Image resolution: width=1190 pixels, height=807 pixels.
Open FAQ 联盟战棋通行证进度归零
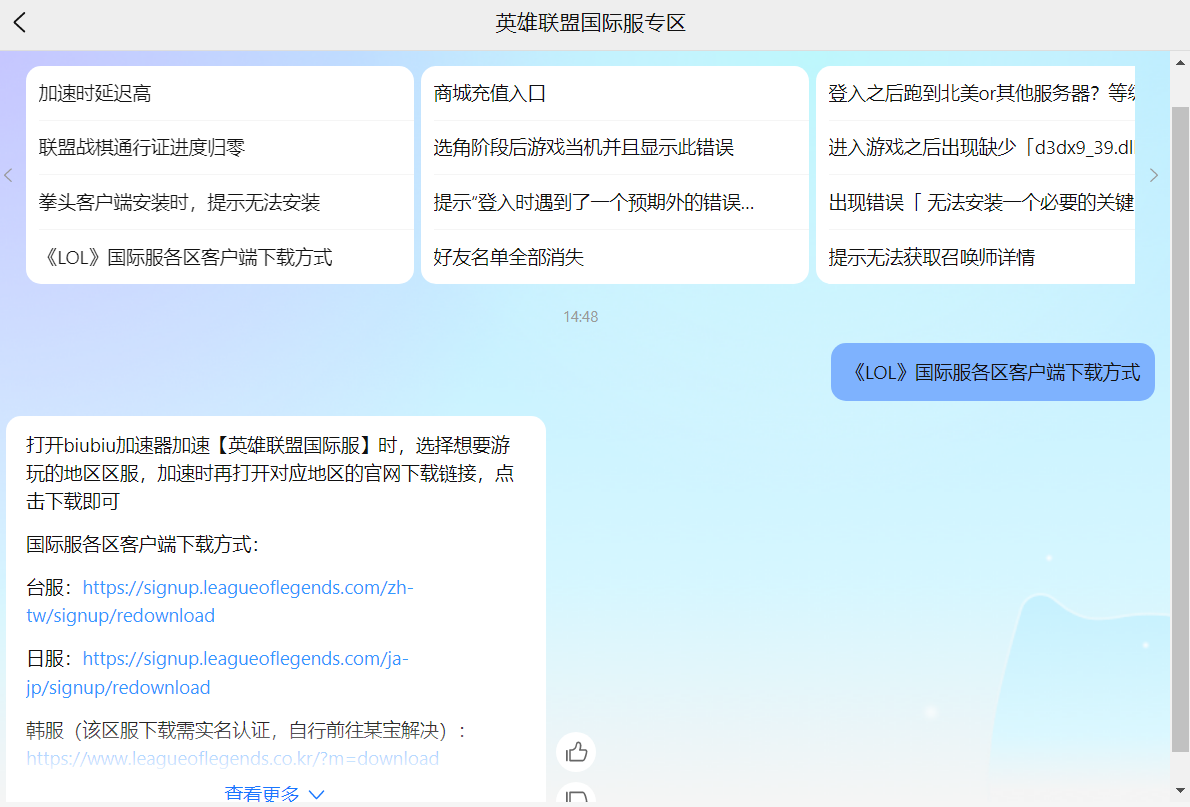pos(220,147)
